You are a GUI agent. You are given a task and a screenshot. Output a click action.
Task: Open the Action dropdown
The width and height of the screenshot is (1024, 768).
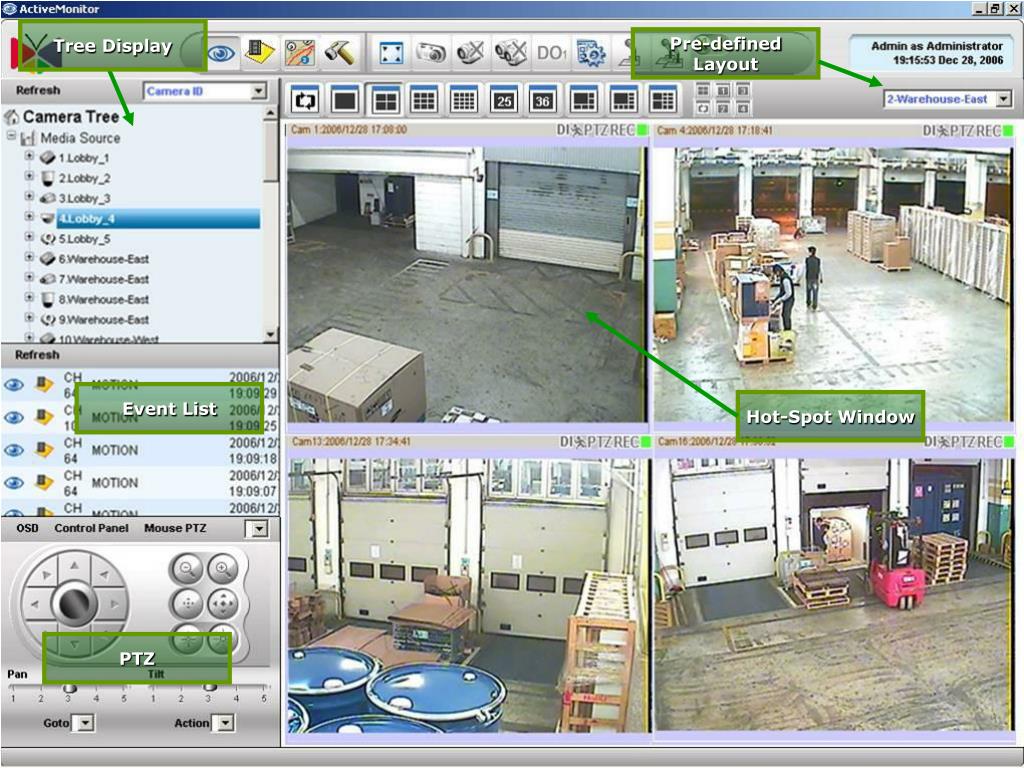click(225, 723)
